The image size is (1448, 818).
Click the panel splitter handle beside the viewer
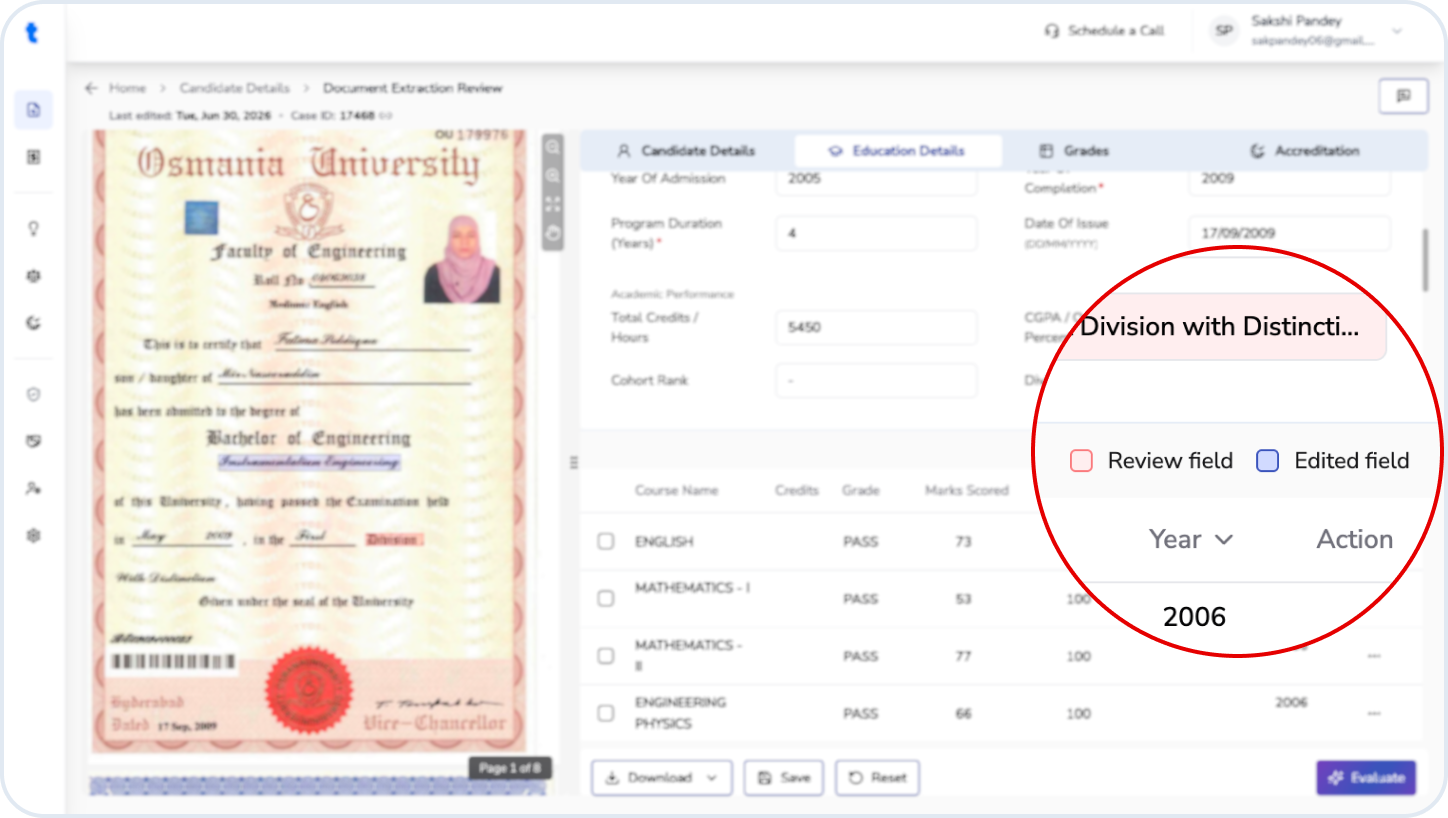[574, 462]
